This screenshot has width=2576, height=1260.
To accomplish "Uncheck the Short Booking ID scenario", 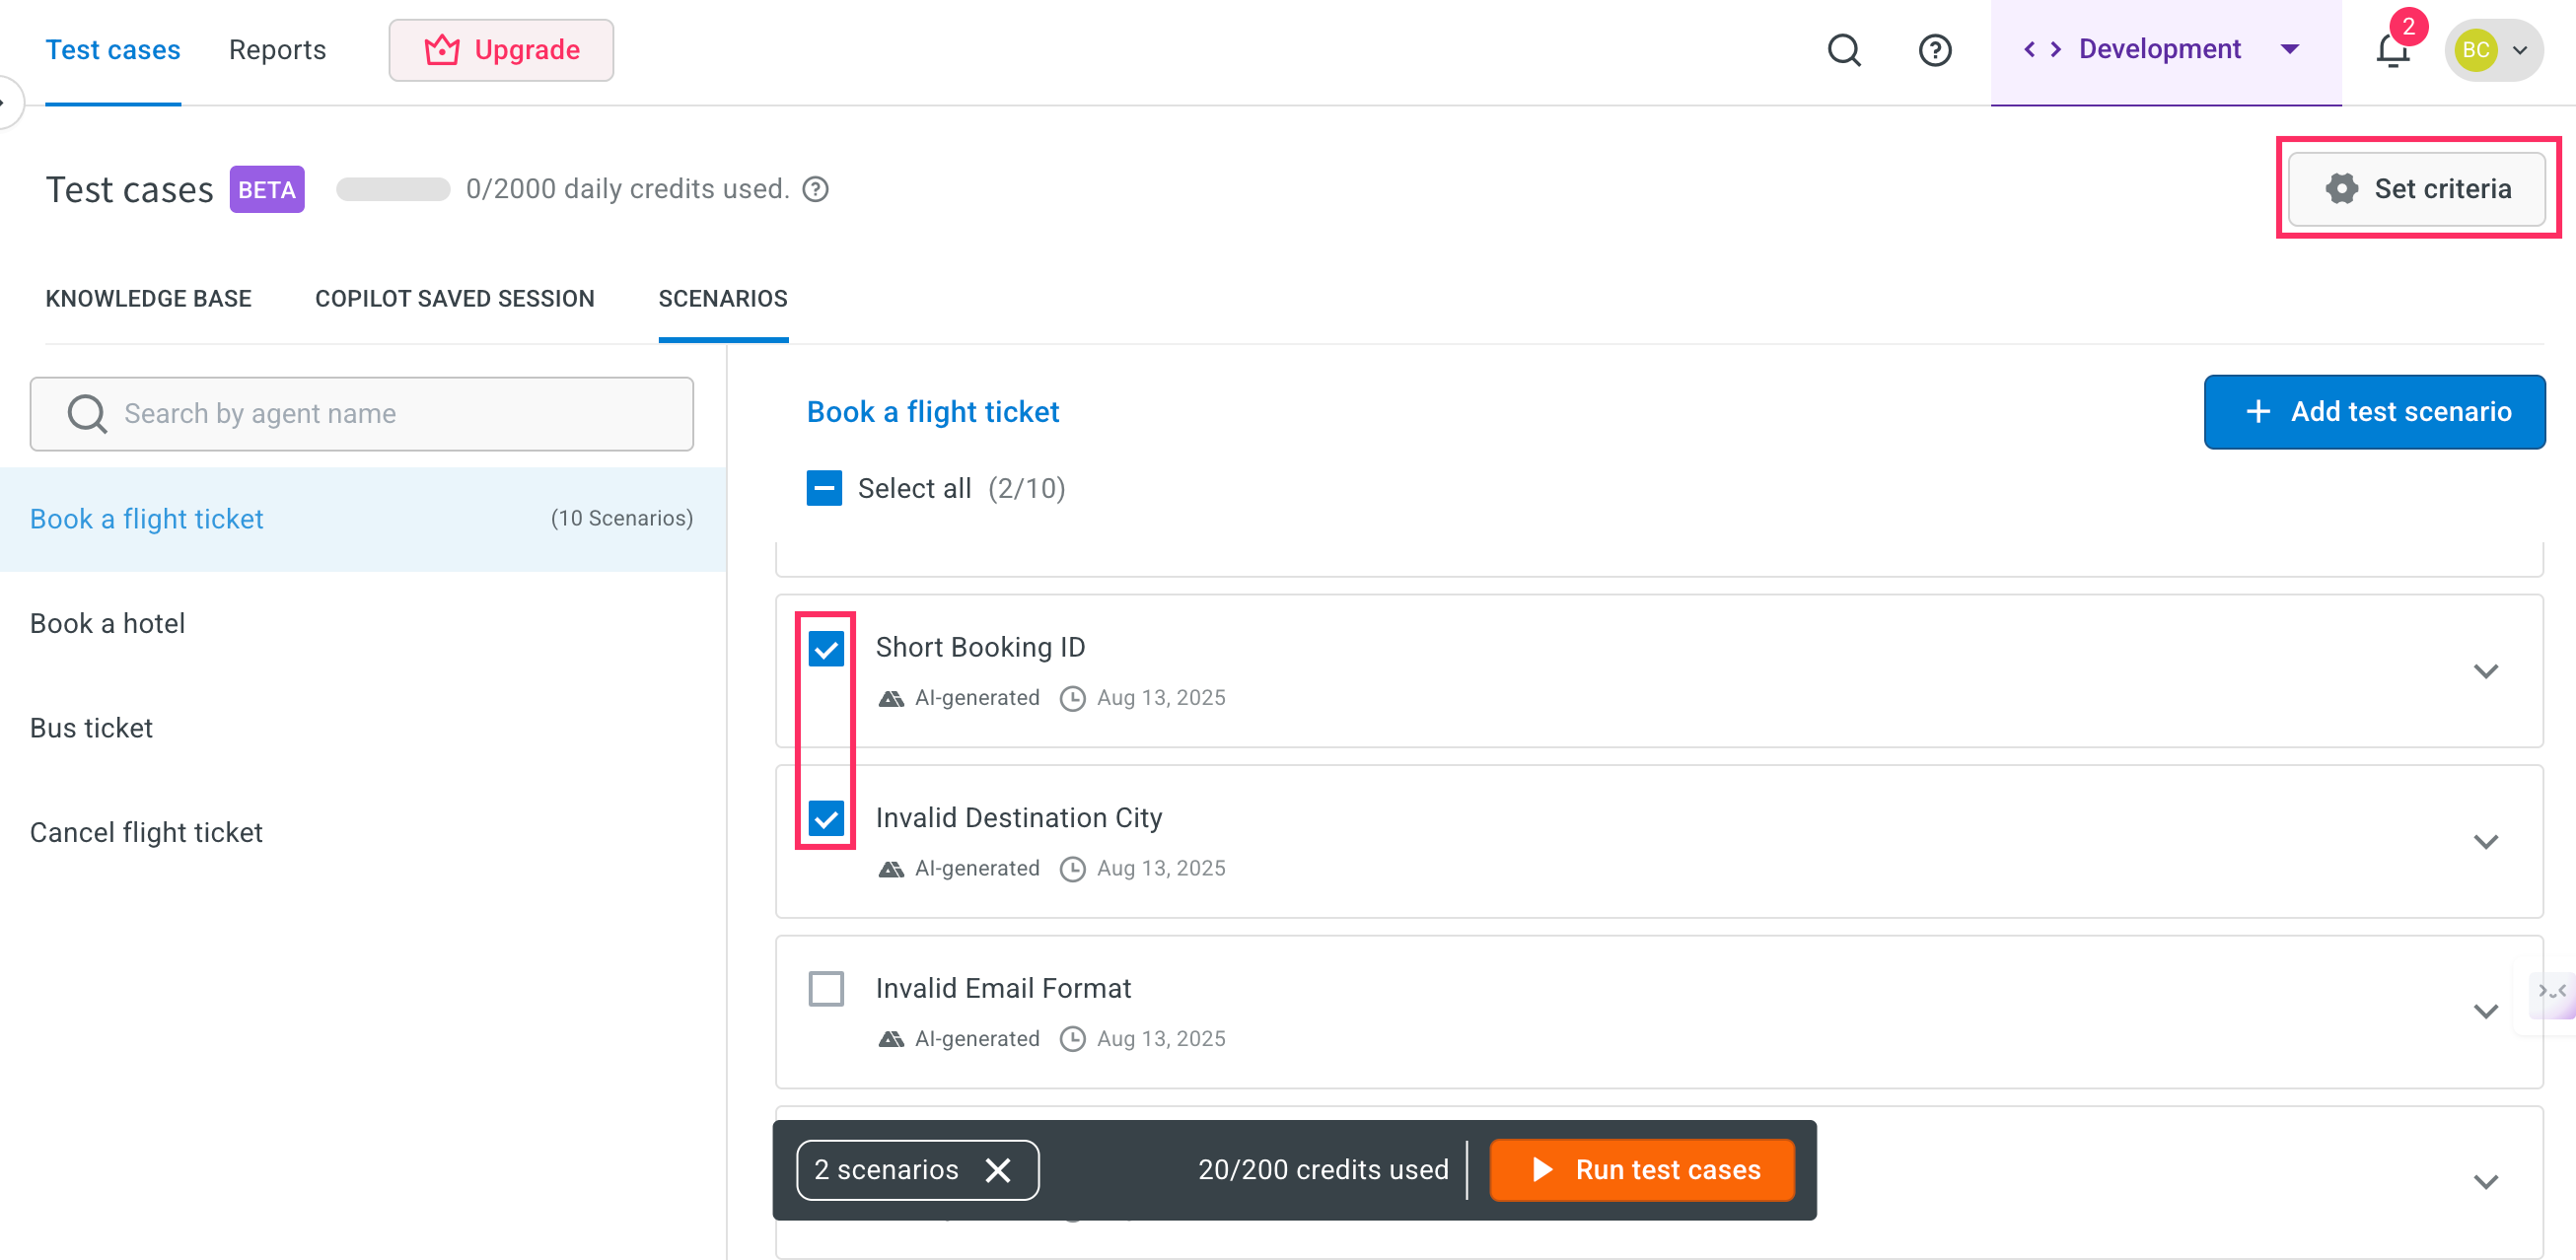I will [826, 649].
